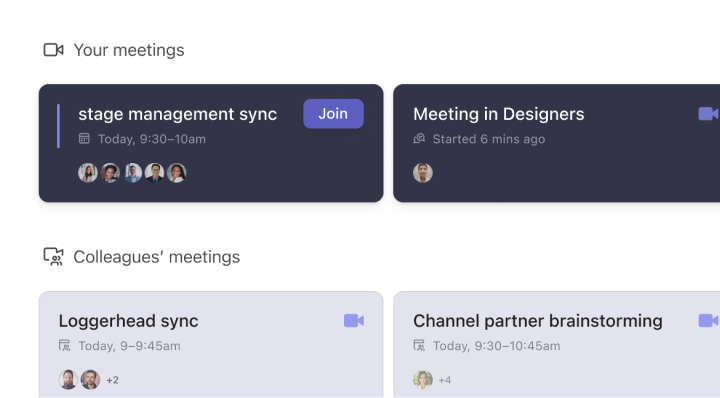Click the Started 6 mins ago text
The width and height of the screenshot is (720, 398).
click(489, 139)
